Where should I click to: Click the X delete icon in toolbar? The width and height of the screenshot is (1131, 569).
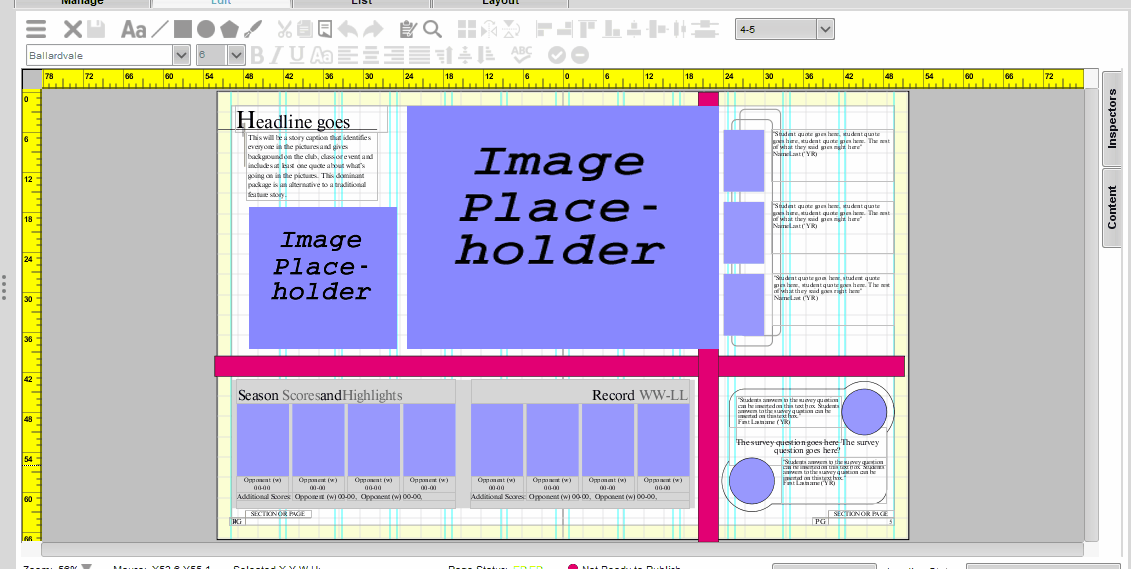(x=72, y=30)
